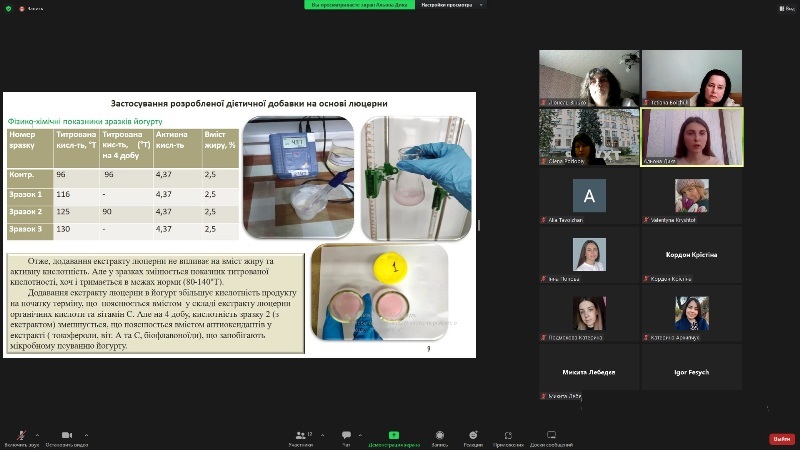Click the 'Зразок 3' row label in the table
800x450 pixels.
[26, 229]
